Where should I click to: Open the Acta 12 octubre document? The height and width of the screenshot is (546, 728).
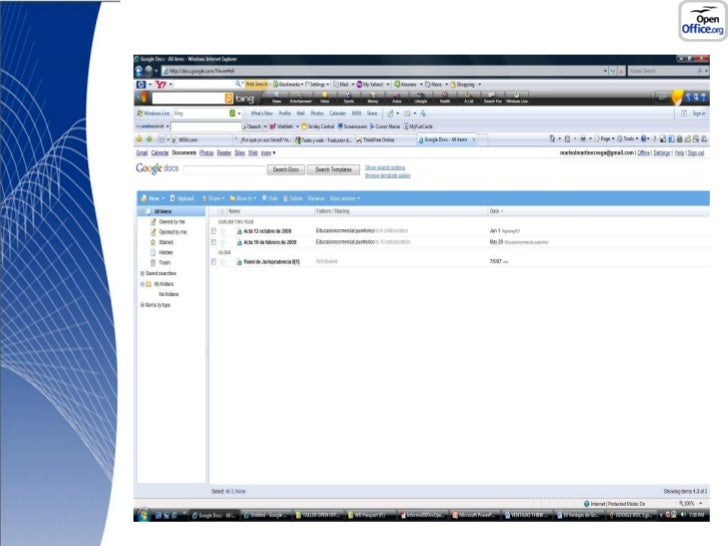267,231
